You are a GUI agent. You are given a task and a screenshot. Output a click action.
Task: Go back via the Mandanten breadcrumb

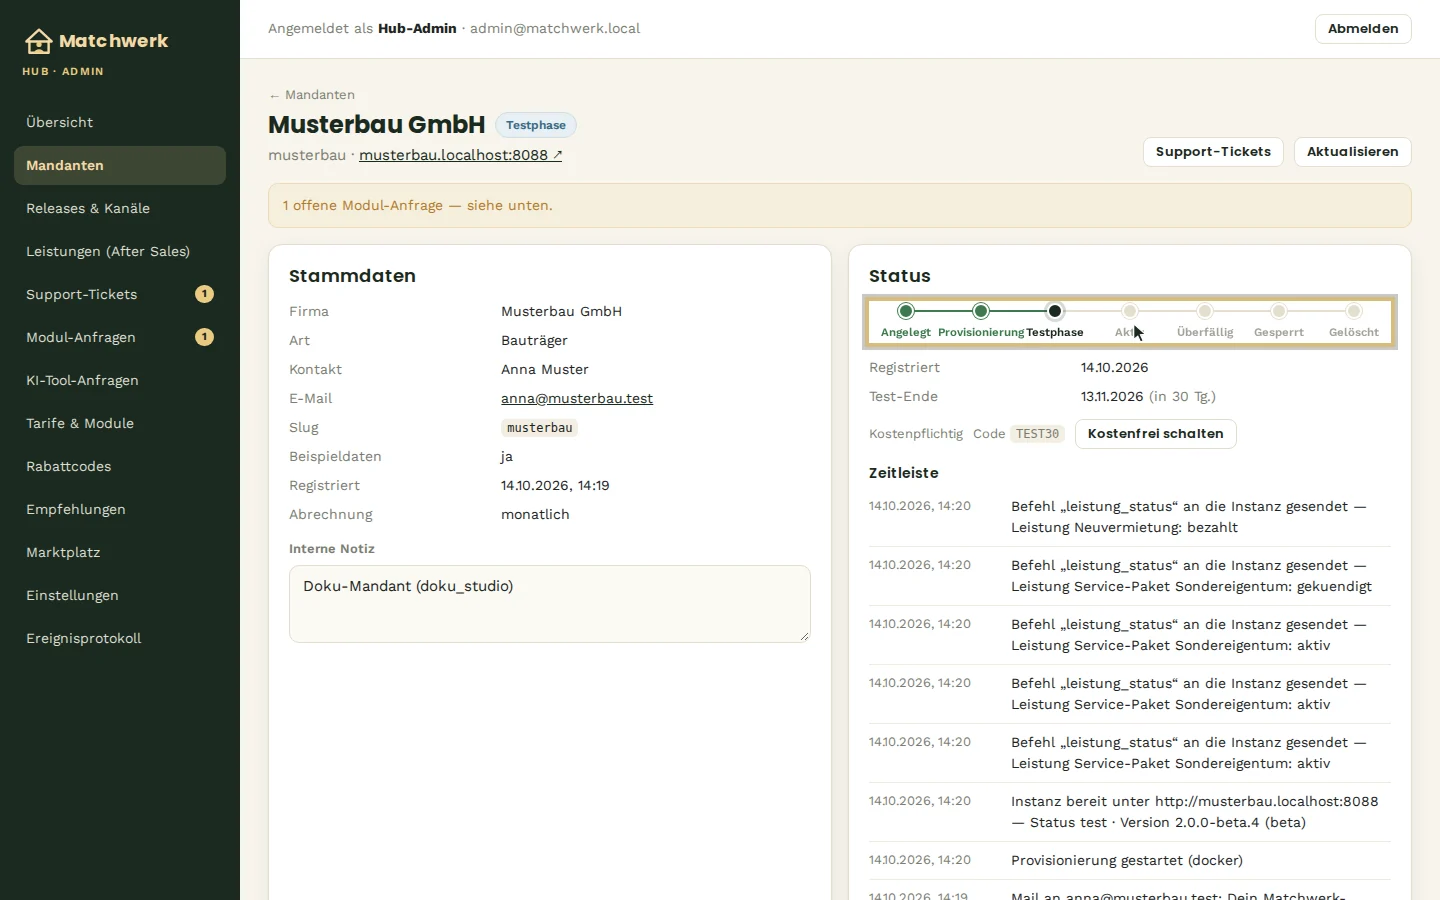coord(312,95)
